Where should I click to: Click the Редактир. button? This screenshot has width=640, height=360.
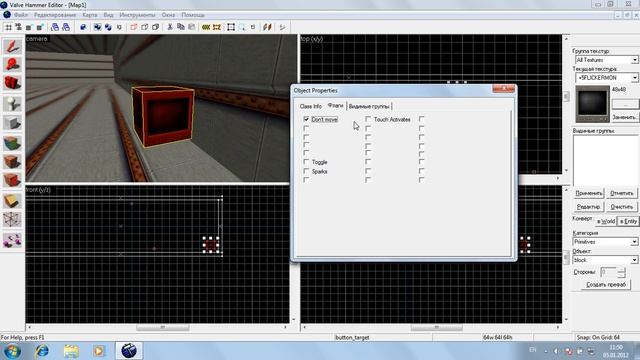589,207
